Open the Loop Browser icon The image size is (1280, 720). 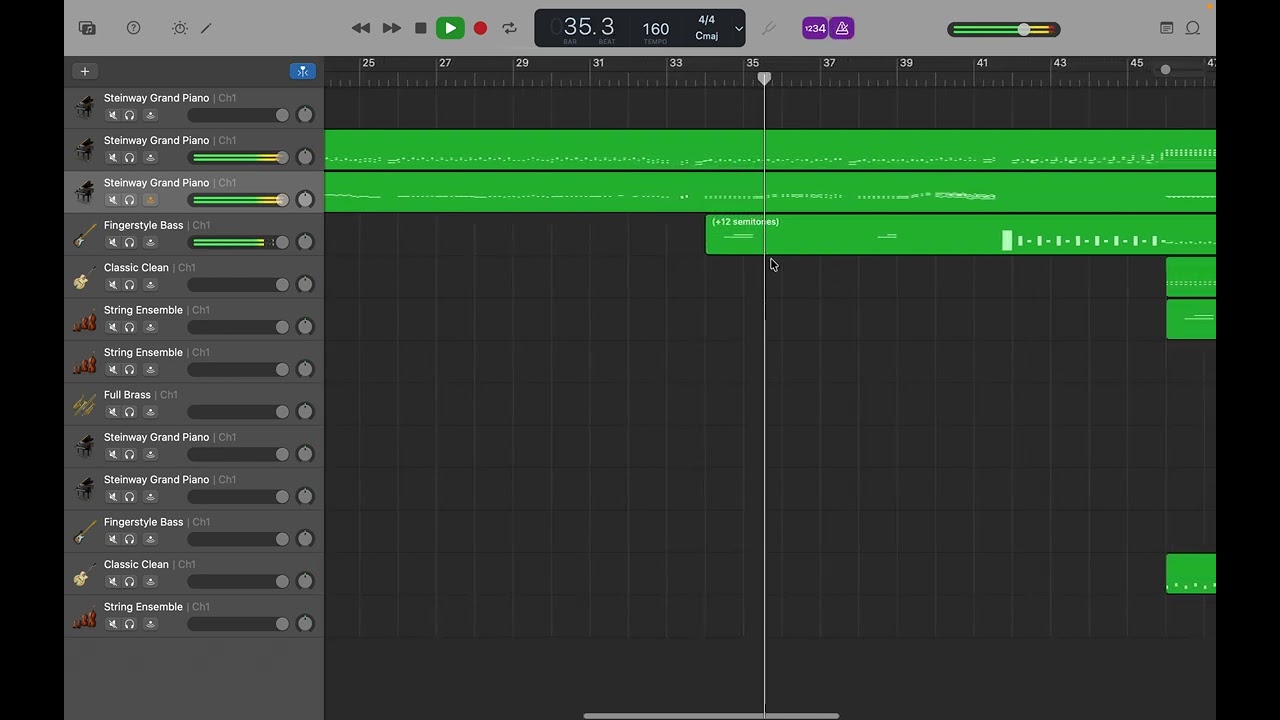tap(1193, 28)
